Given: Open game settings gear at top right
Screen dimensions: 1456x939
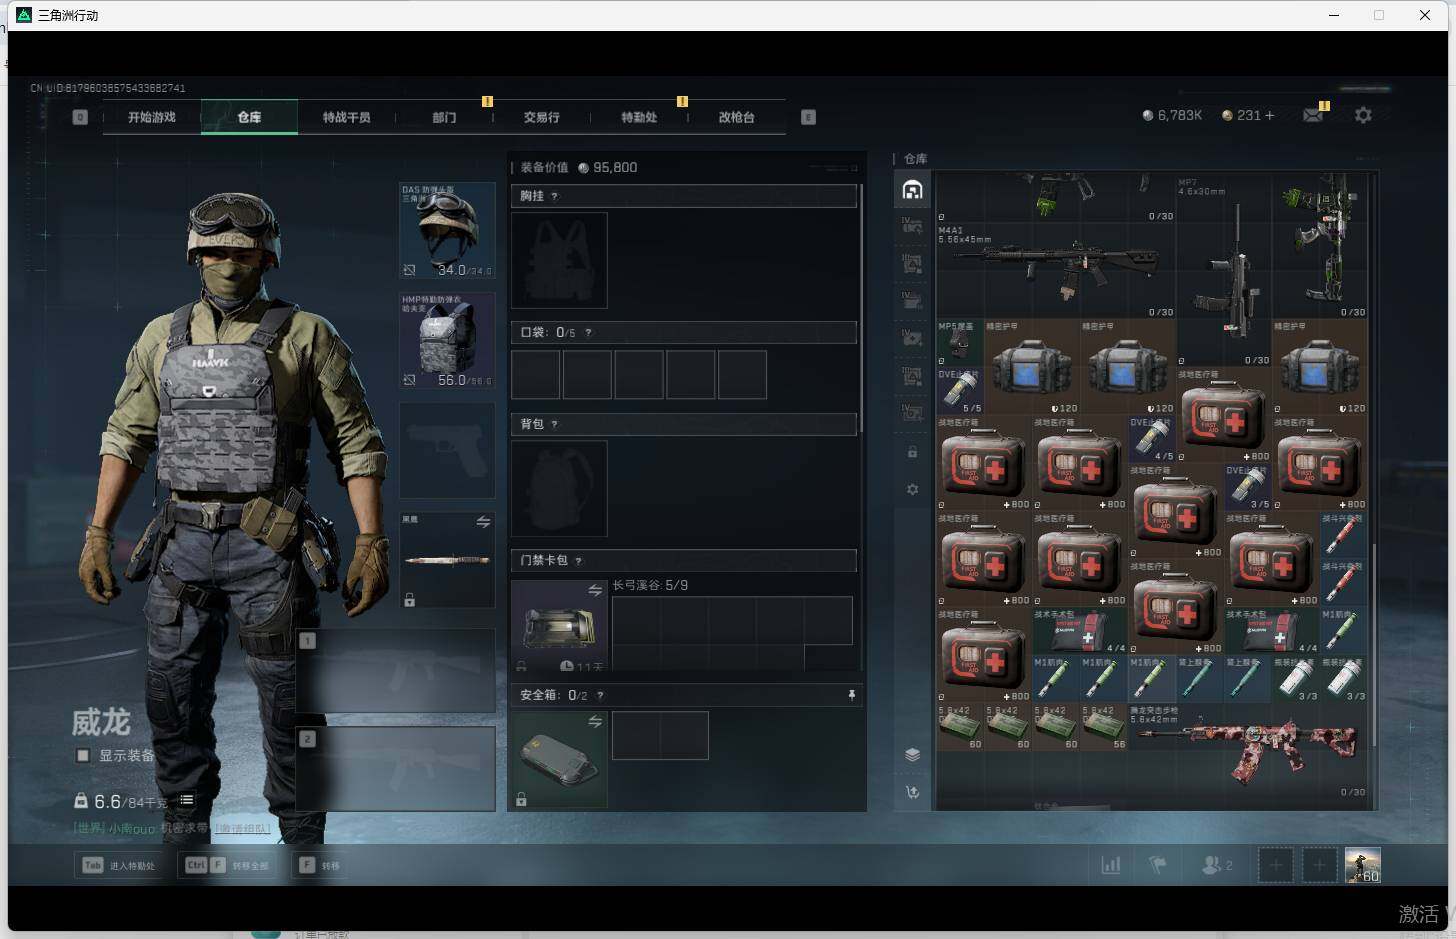Looking at the screenshot, I should point(1363,116).
